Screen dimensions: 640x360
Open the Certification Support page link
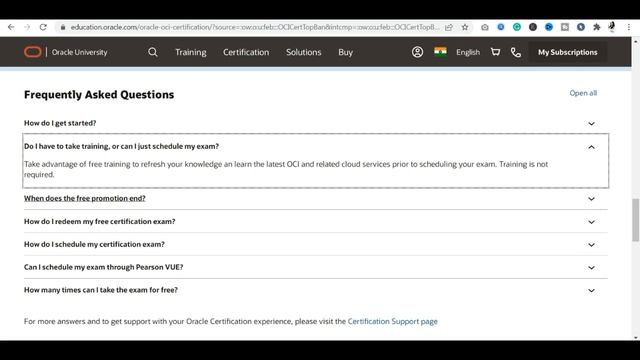point(392,321)
